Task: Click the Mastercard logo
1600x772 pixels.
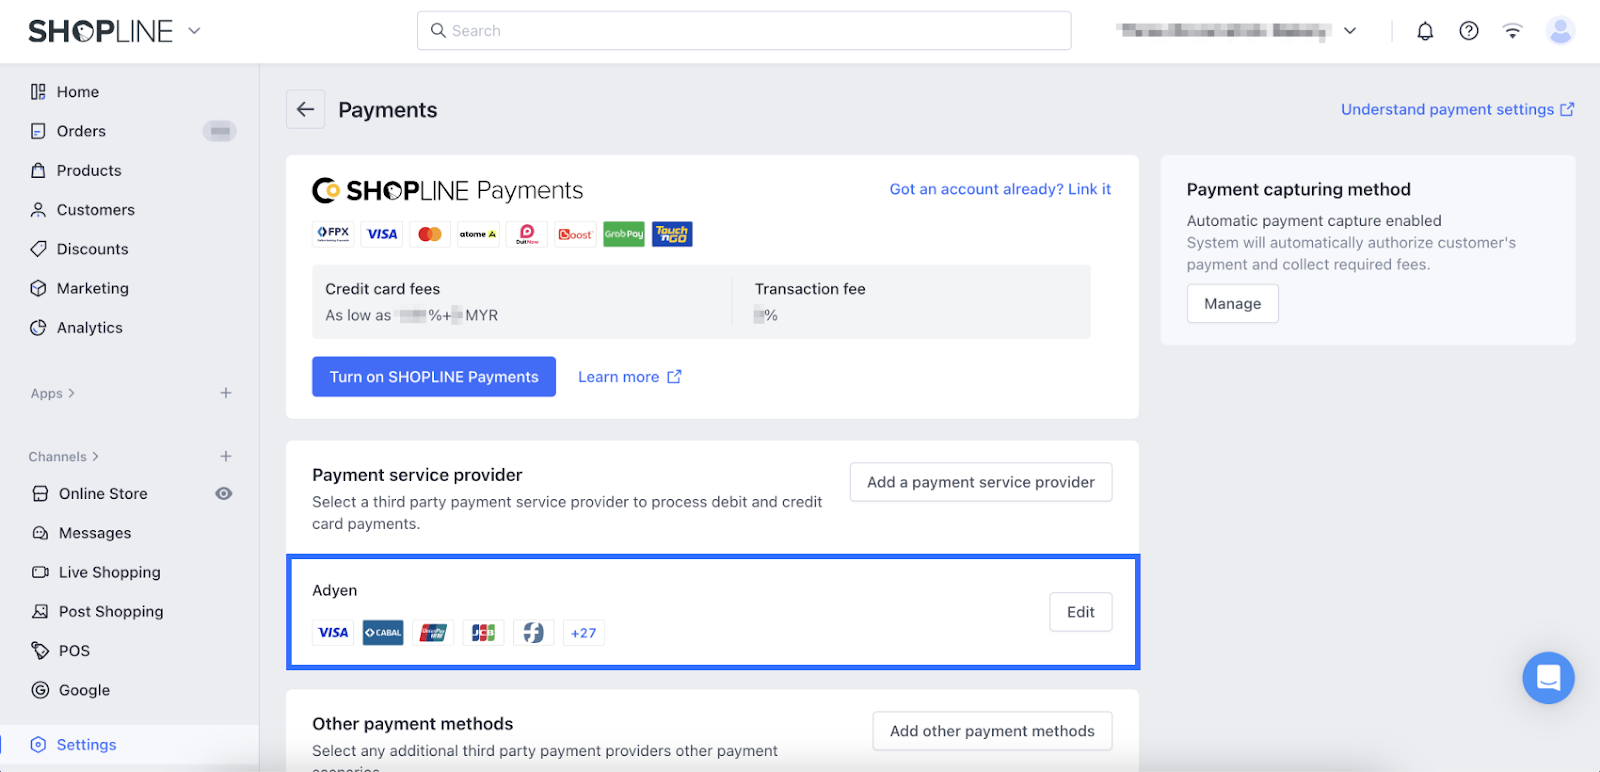Action: [430, 234]
